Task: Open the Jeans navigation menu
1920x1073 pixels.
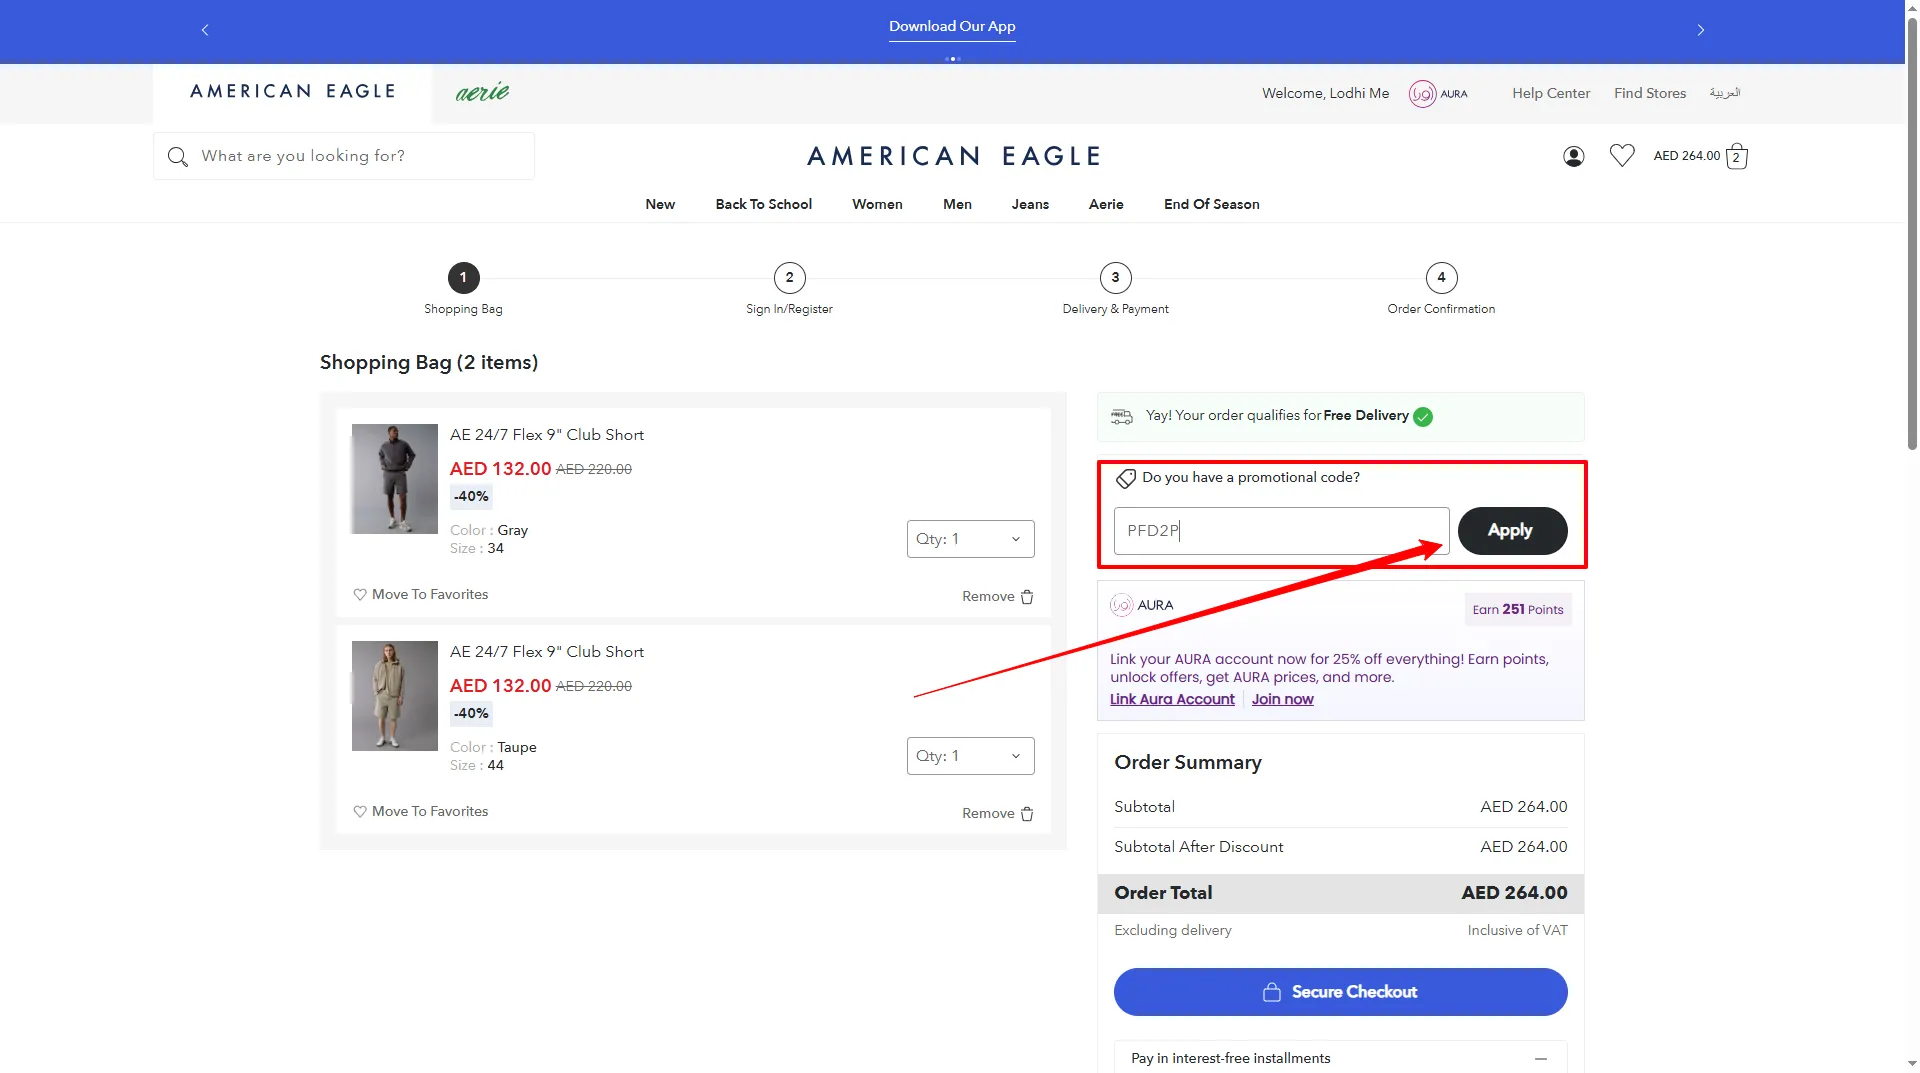Action: [1030, 204]
